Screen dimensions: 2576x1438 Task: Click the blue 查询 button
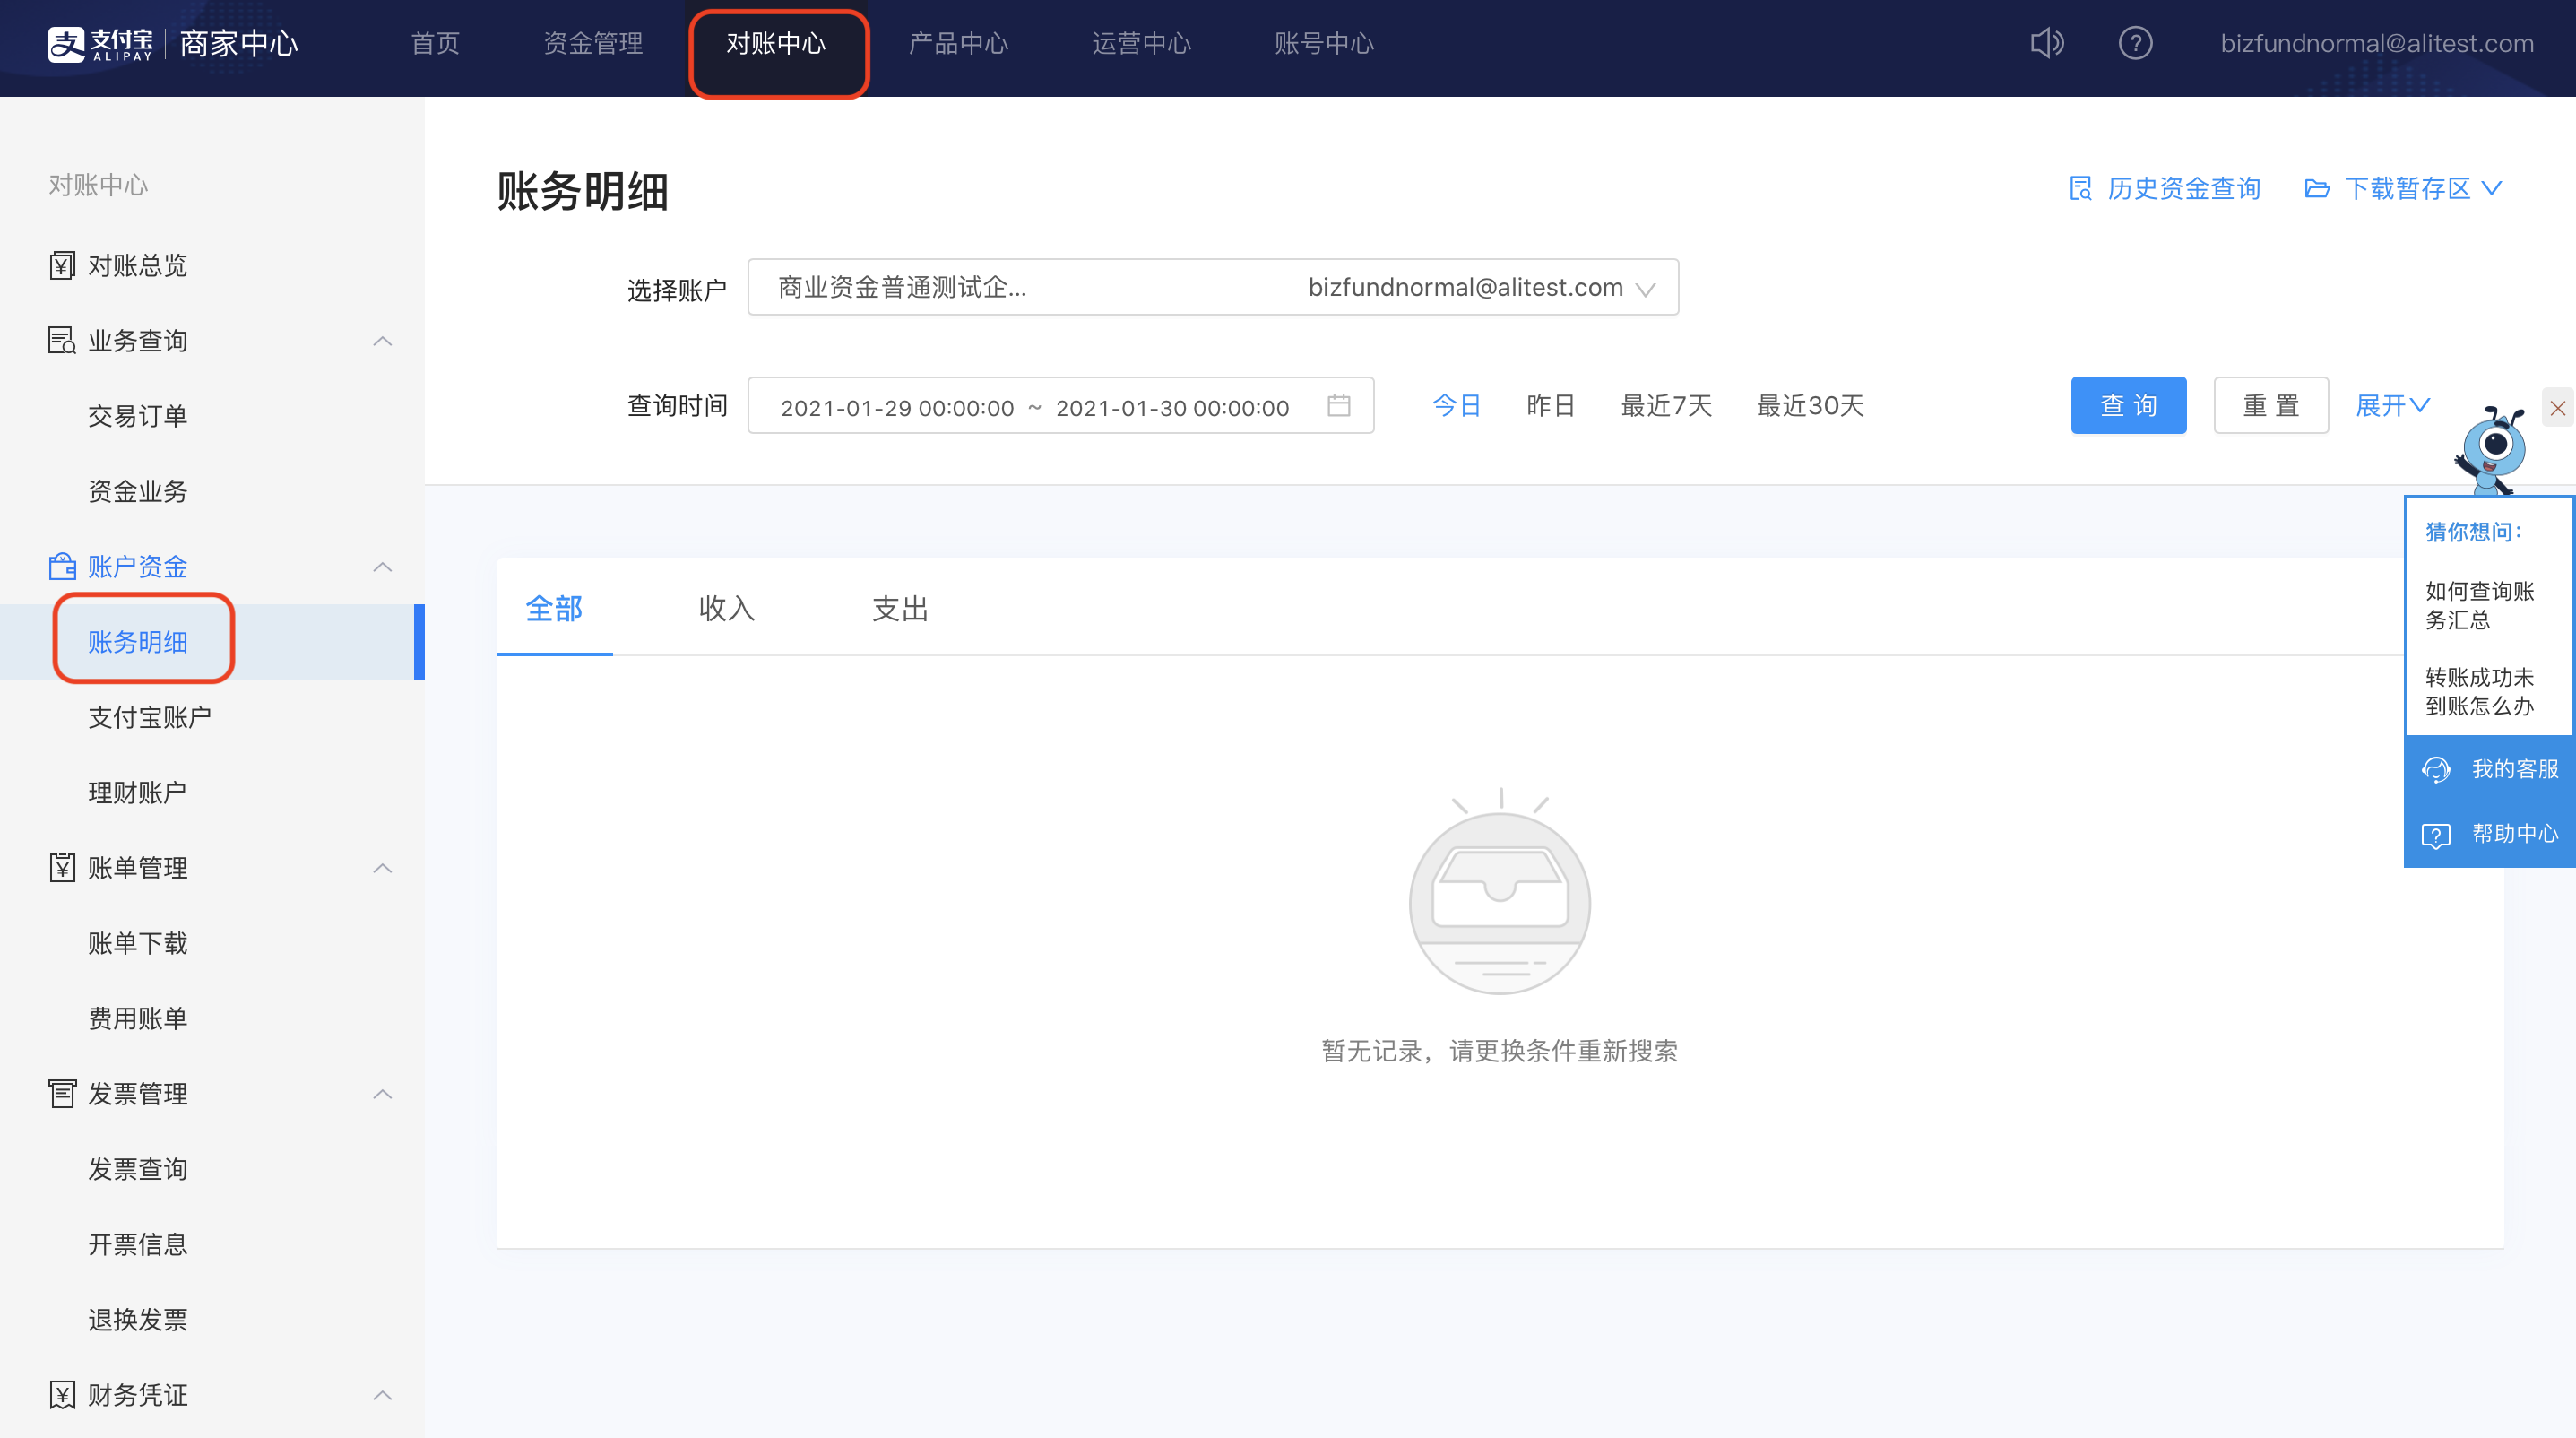(x=2128, y=405)
